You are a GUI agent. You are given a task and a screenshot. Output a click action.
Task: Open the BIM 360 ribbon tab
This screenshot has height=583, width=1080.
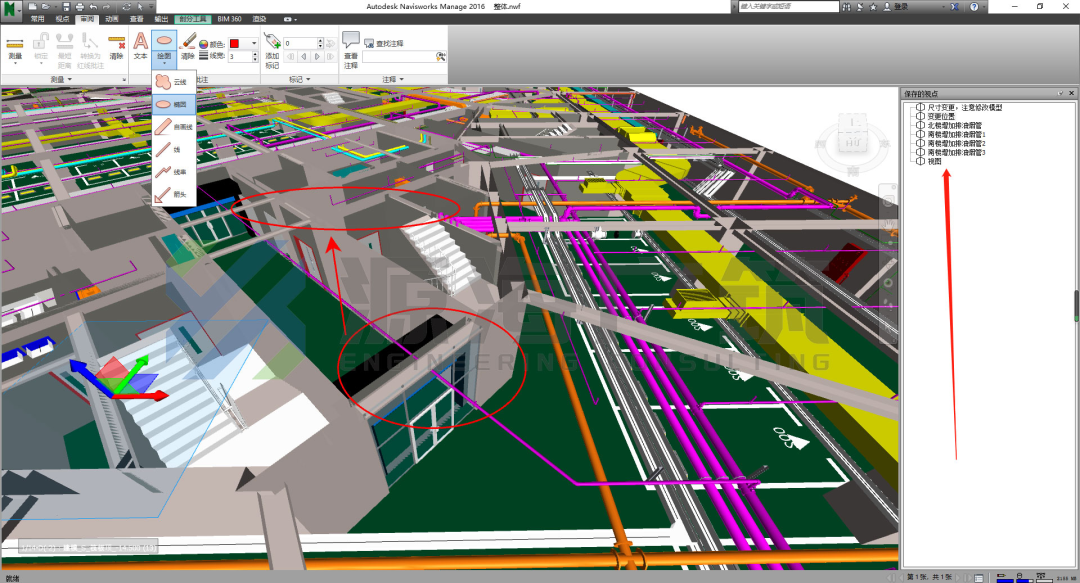pyautogui.click(x=229, y=19)
